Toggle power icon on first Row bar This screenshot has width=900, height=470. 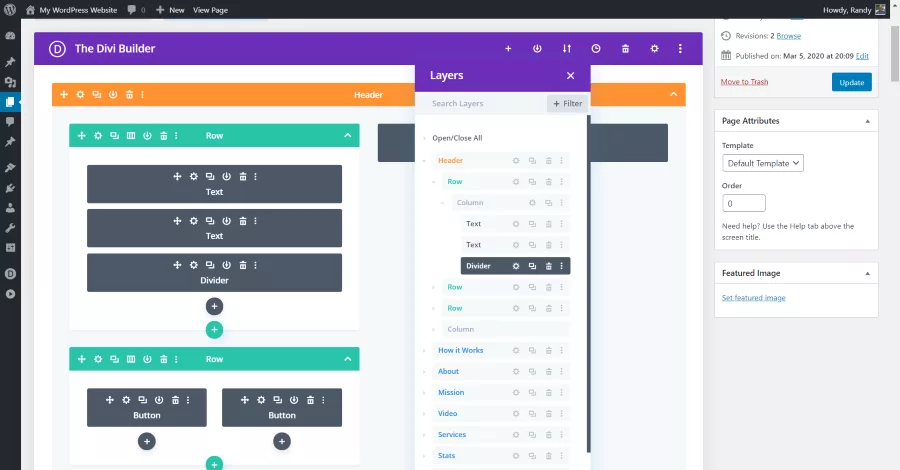point(148,136)
